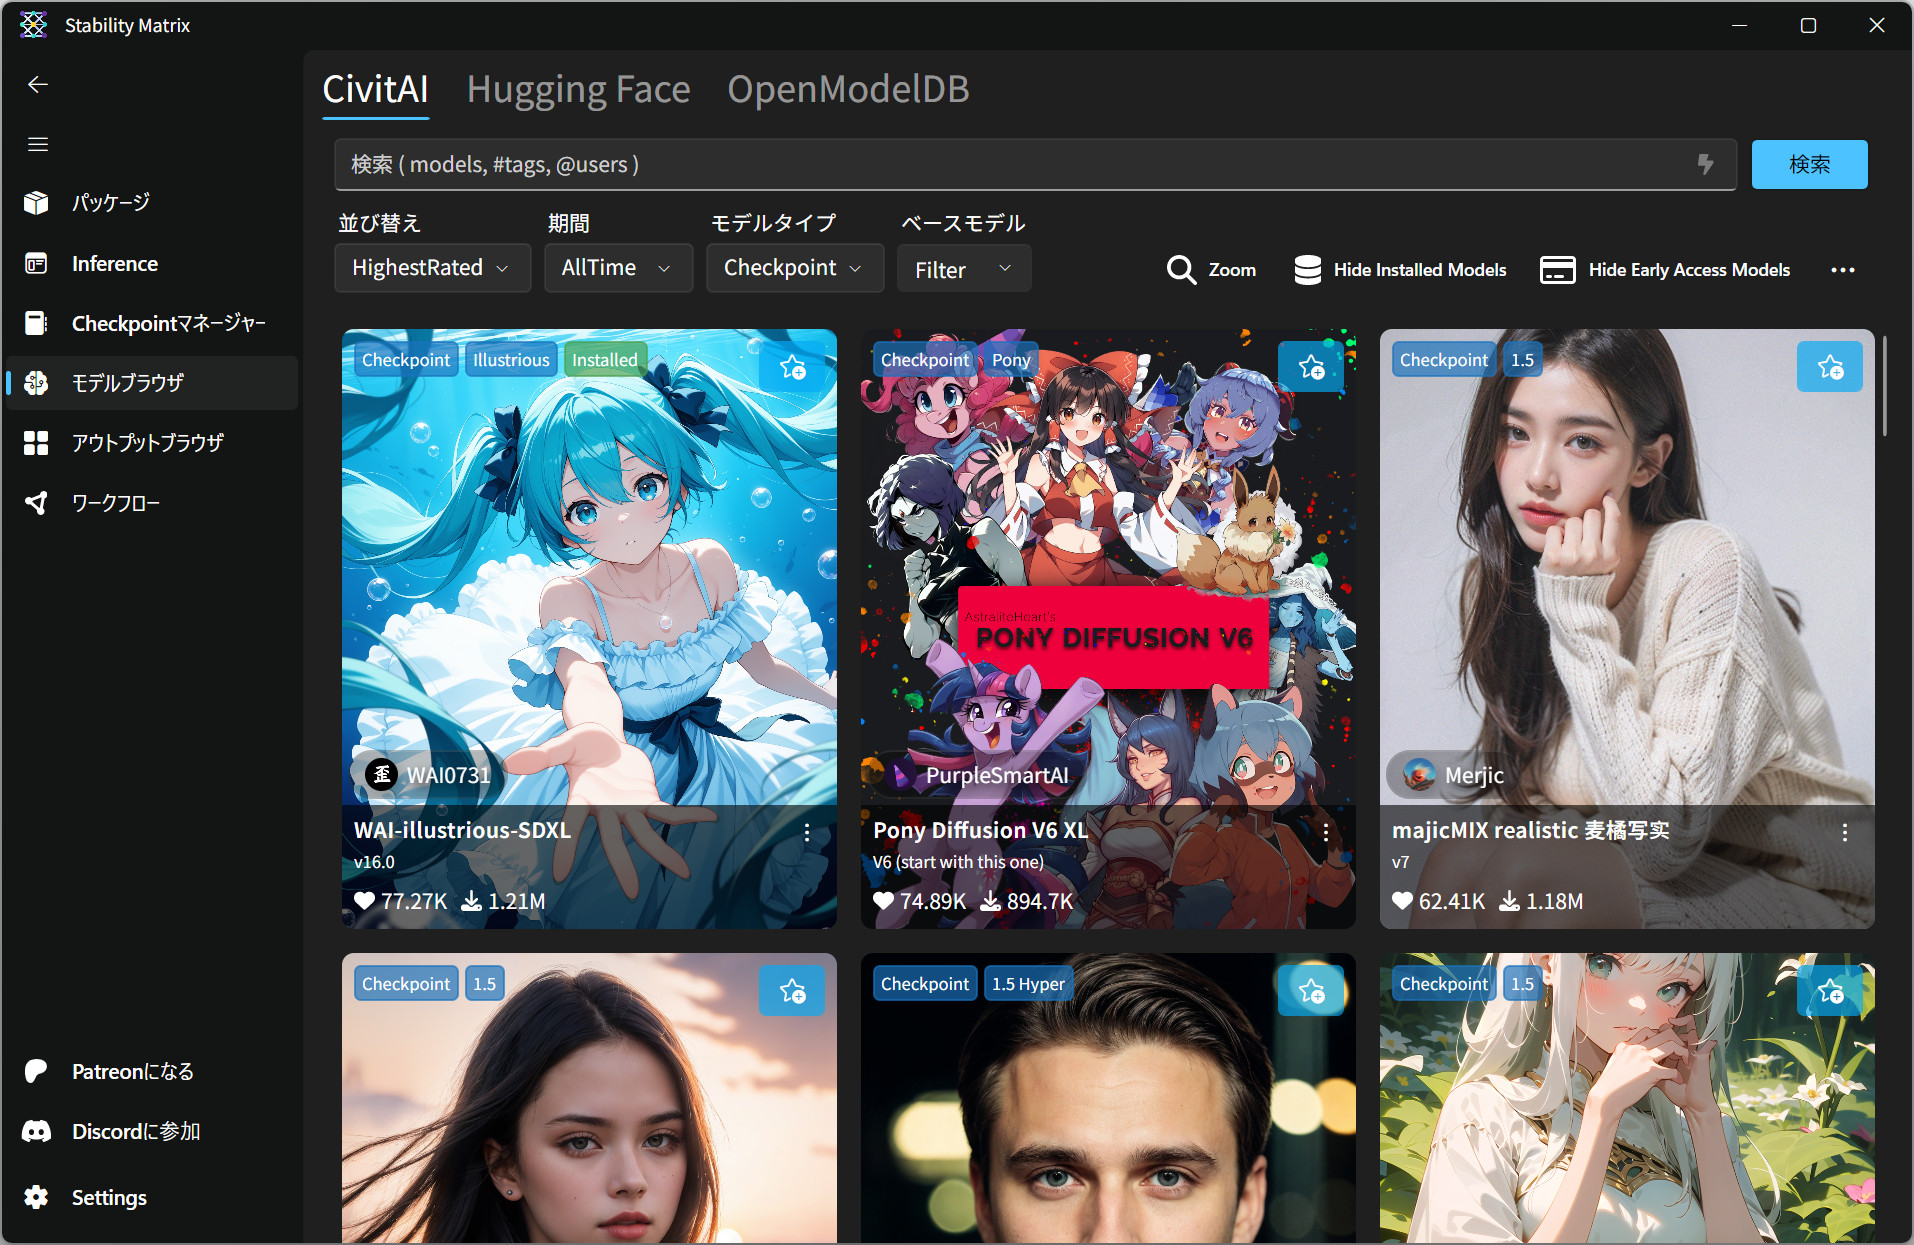Click the model search input field
Image resolution: width=1914 pixels, height=1245 pixels.
point(1010,164)
